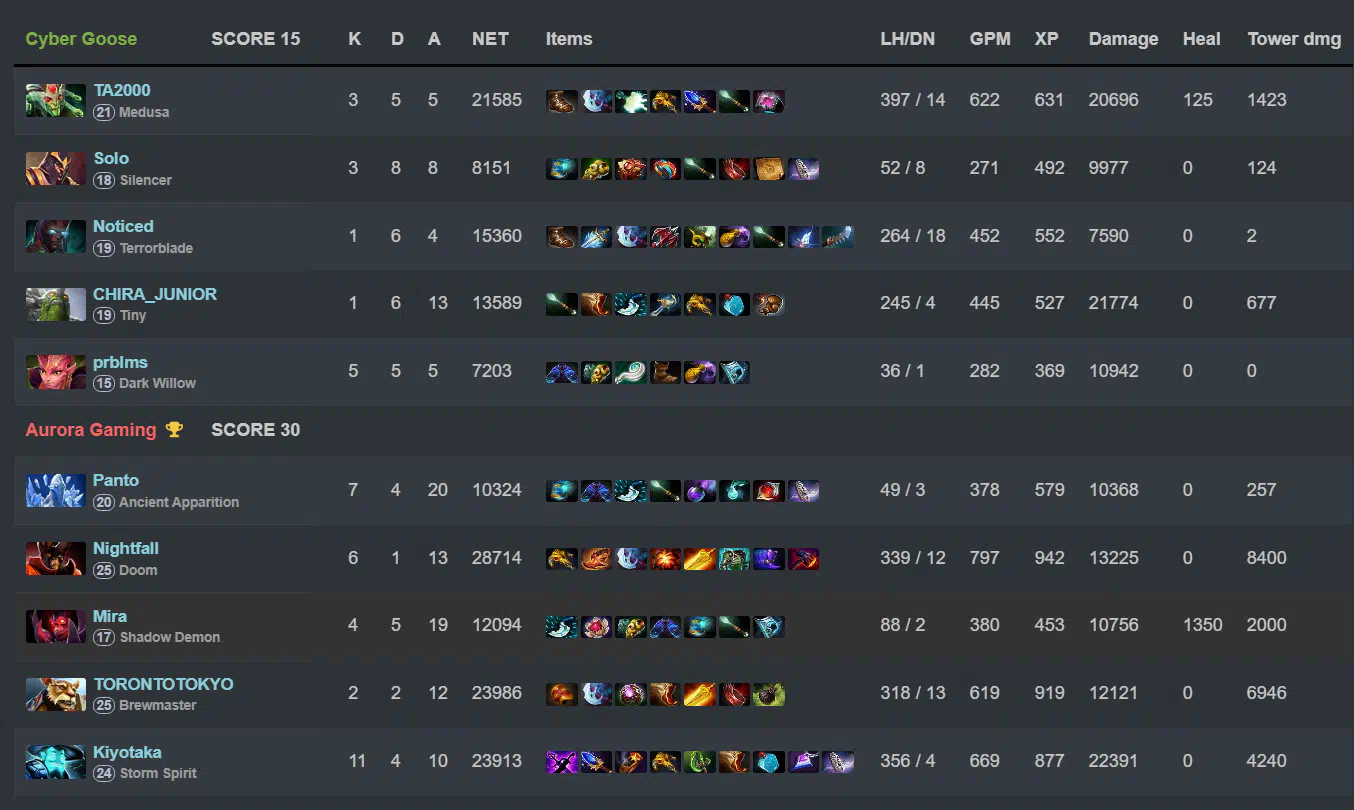Viewport: 1354px width, 810px height.
Task: Open the Aurora Gaming team link
Action: (91, 430)
